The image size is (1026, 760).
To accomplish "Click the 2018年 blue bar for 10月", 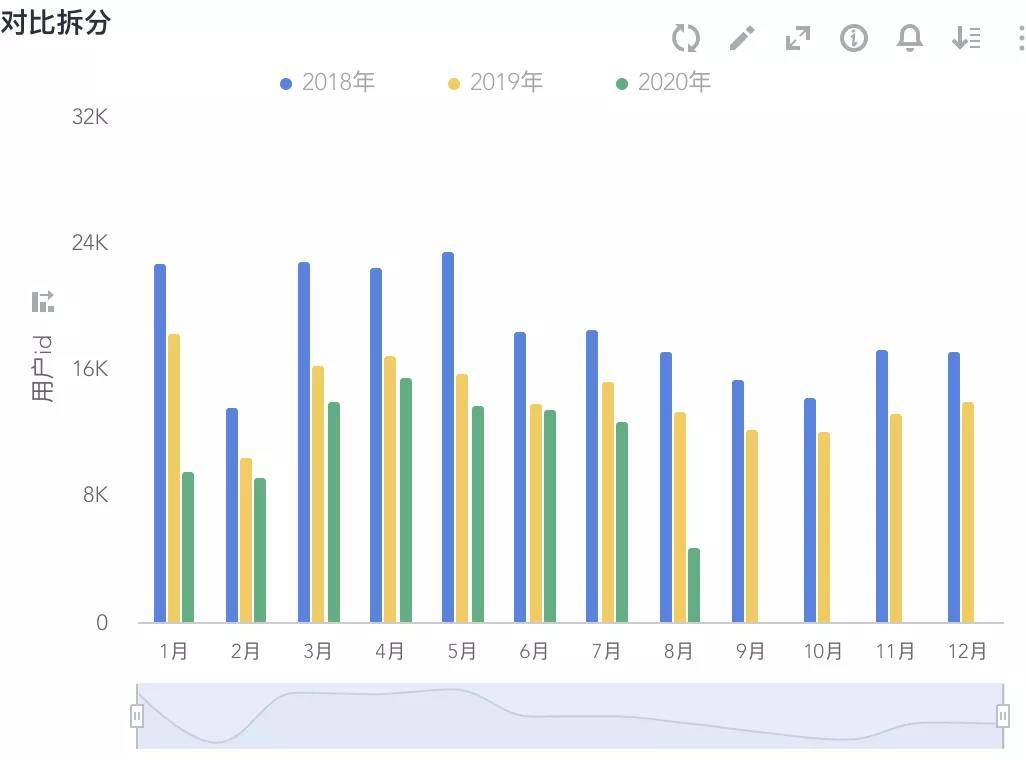I will pyautogui.click(x=810, y=510).
